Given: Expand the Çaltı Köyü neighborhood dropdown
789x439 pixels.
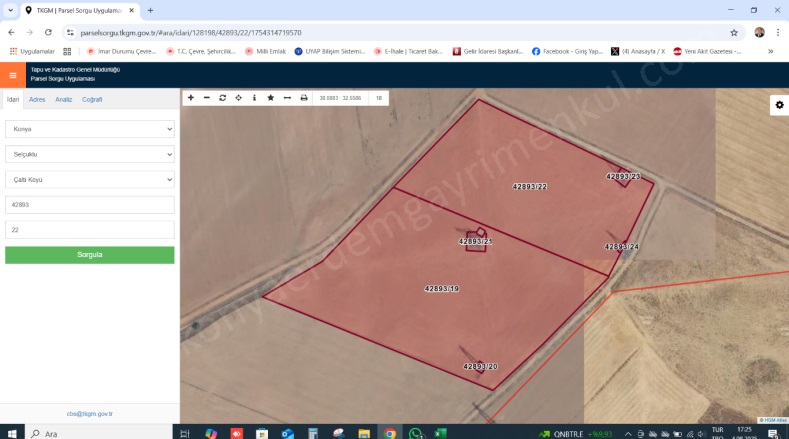Looking at the screenshot, I should pos(90,179).
